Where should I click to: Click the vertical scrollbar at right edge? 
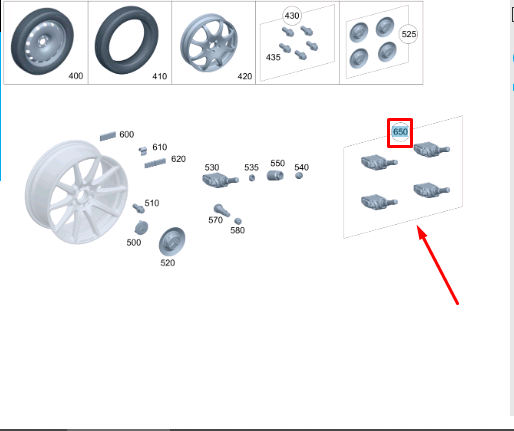pyautogui.click(x=512, y=208)
